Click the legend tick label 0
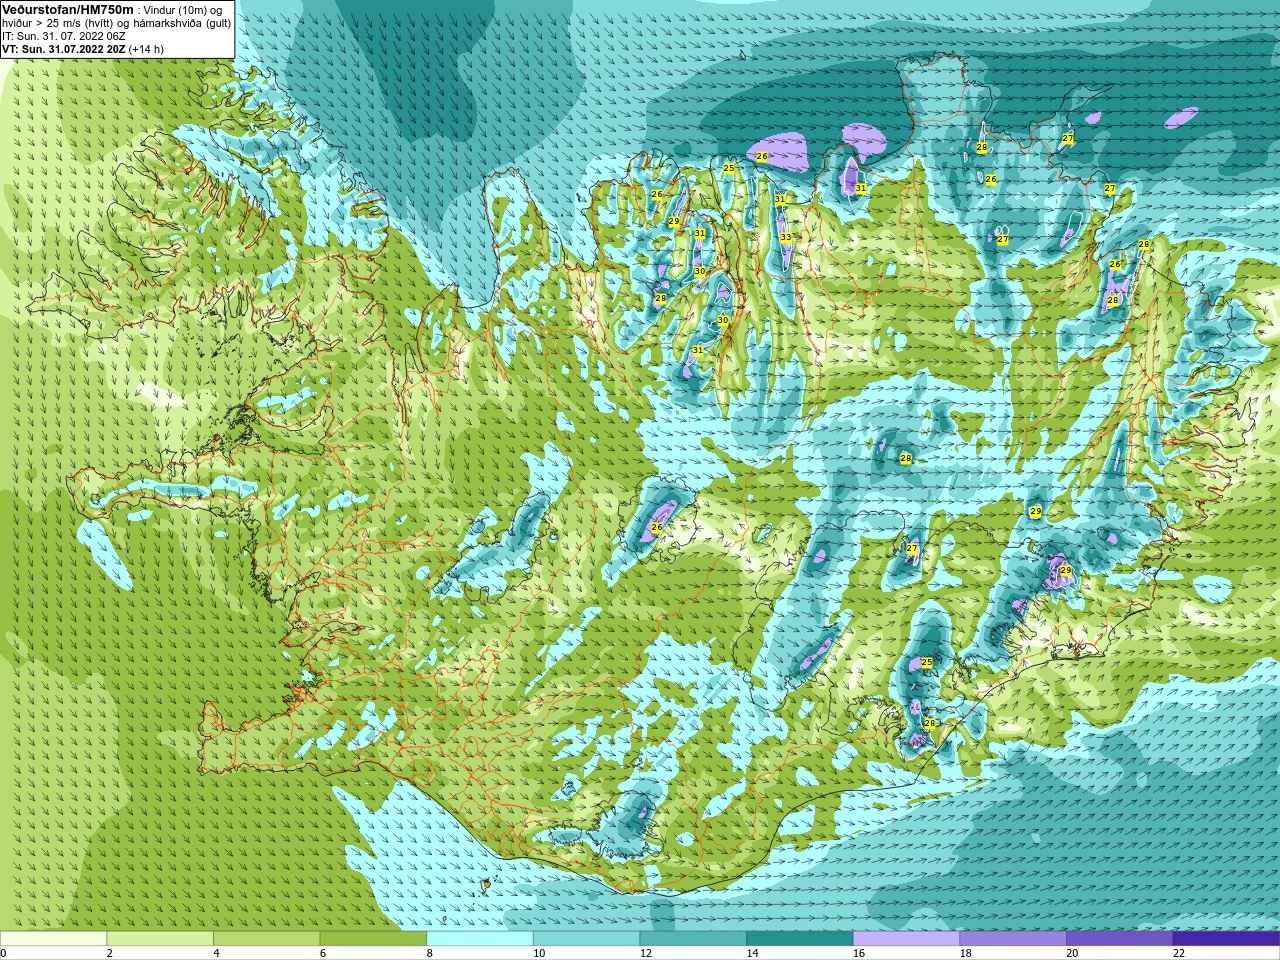Screen dimensions: 1280x960 (3, 953)
